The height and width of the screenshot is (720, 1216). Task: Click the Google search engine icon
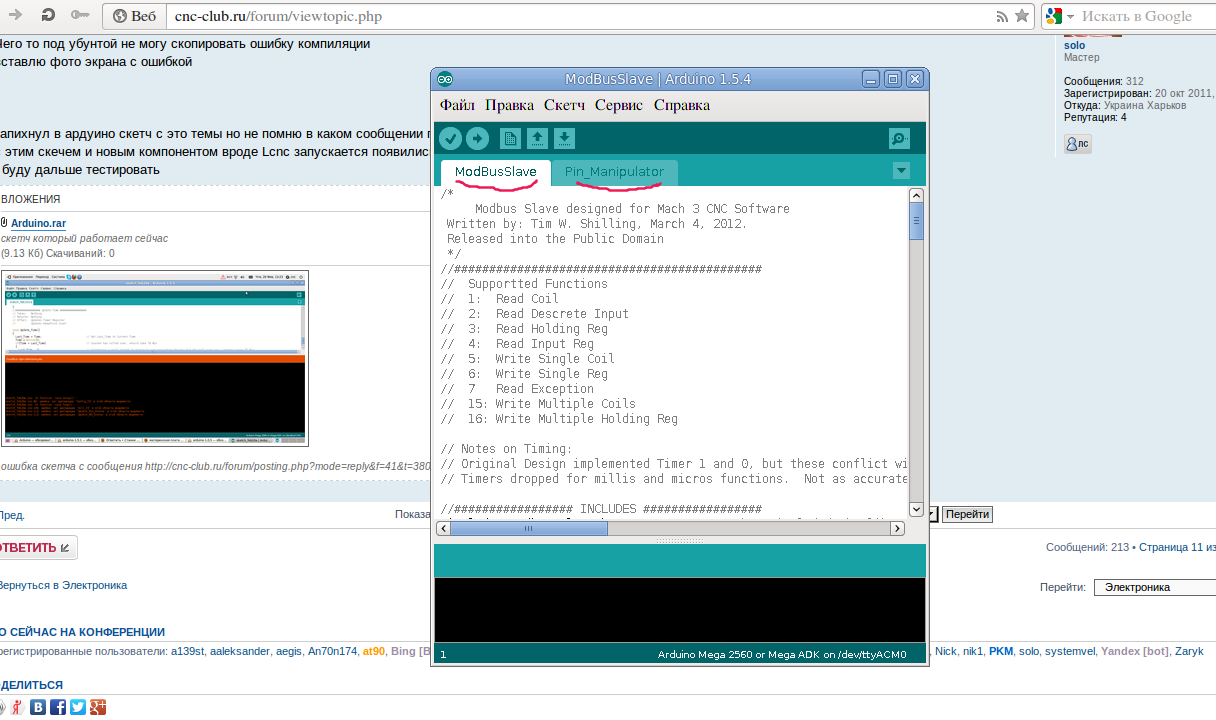coord(1054,16)
